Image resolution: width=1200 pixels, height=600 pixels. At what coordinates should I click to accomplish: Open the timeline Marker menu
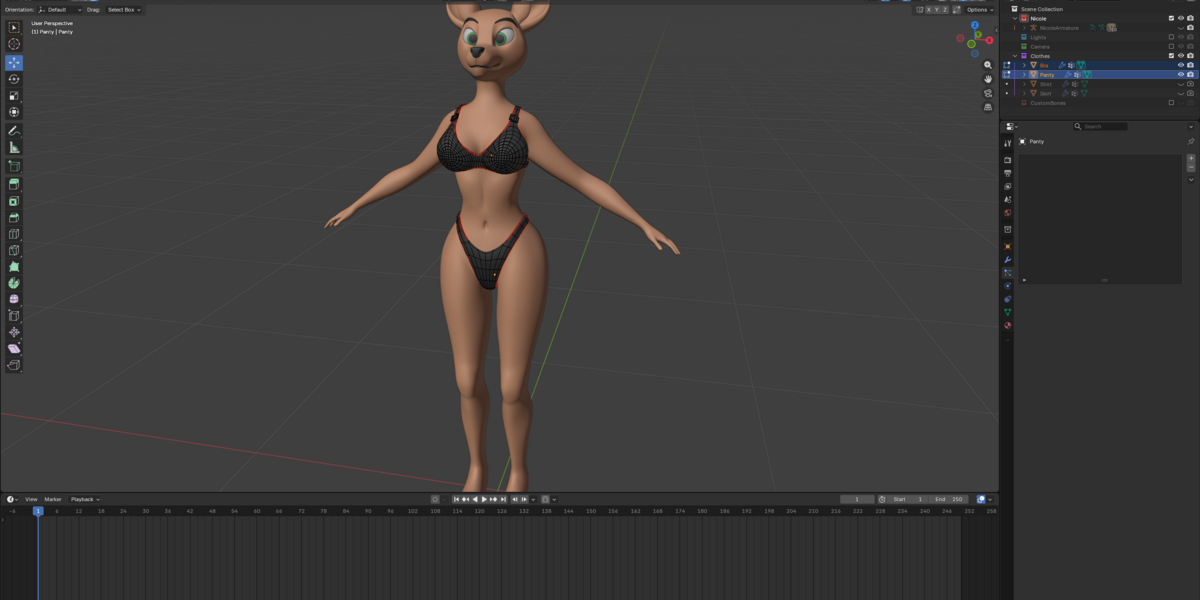coord(53,499)
